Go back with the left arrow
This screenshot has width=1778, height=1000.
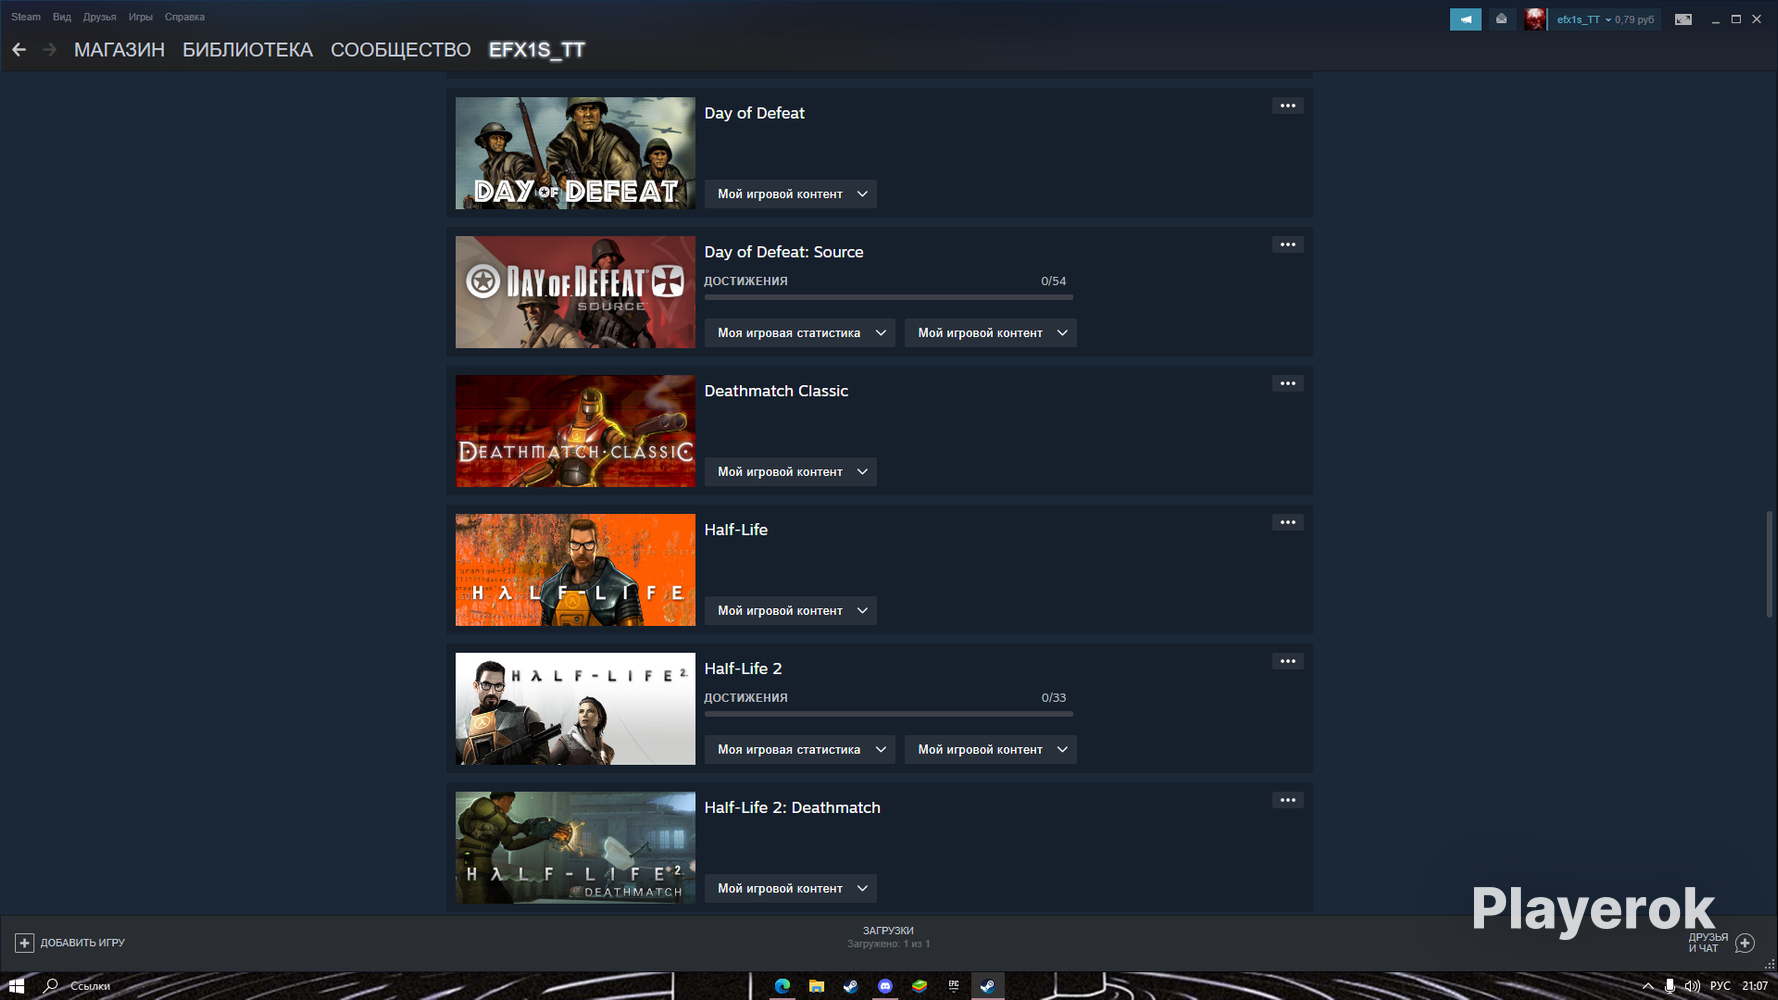click(19, 49)
